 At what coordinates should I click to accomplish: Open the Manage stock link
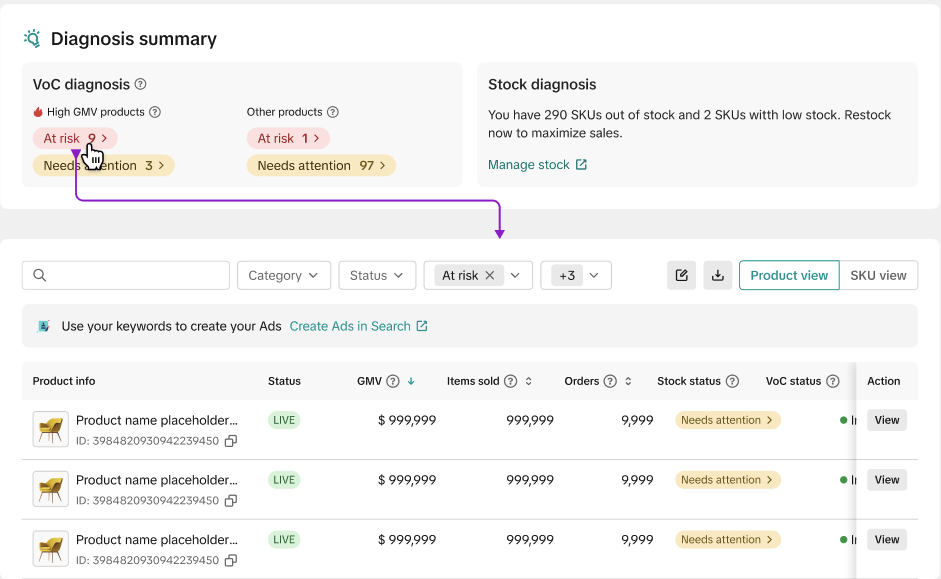pyautogui.click(x=537, y=165)
